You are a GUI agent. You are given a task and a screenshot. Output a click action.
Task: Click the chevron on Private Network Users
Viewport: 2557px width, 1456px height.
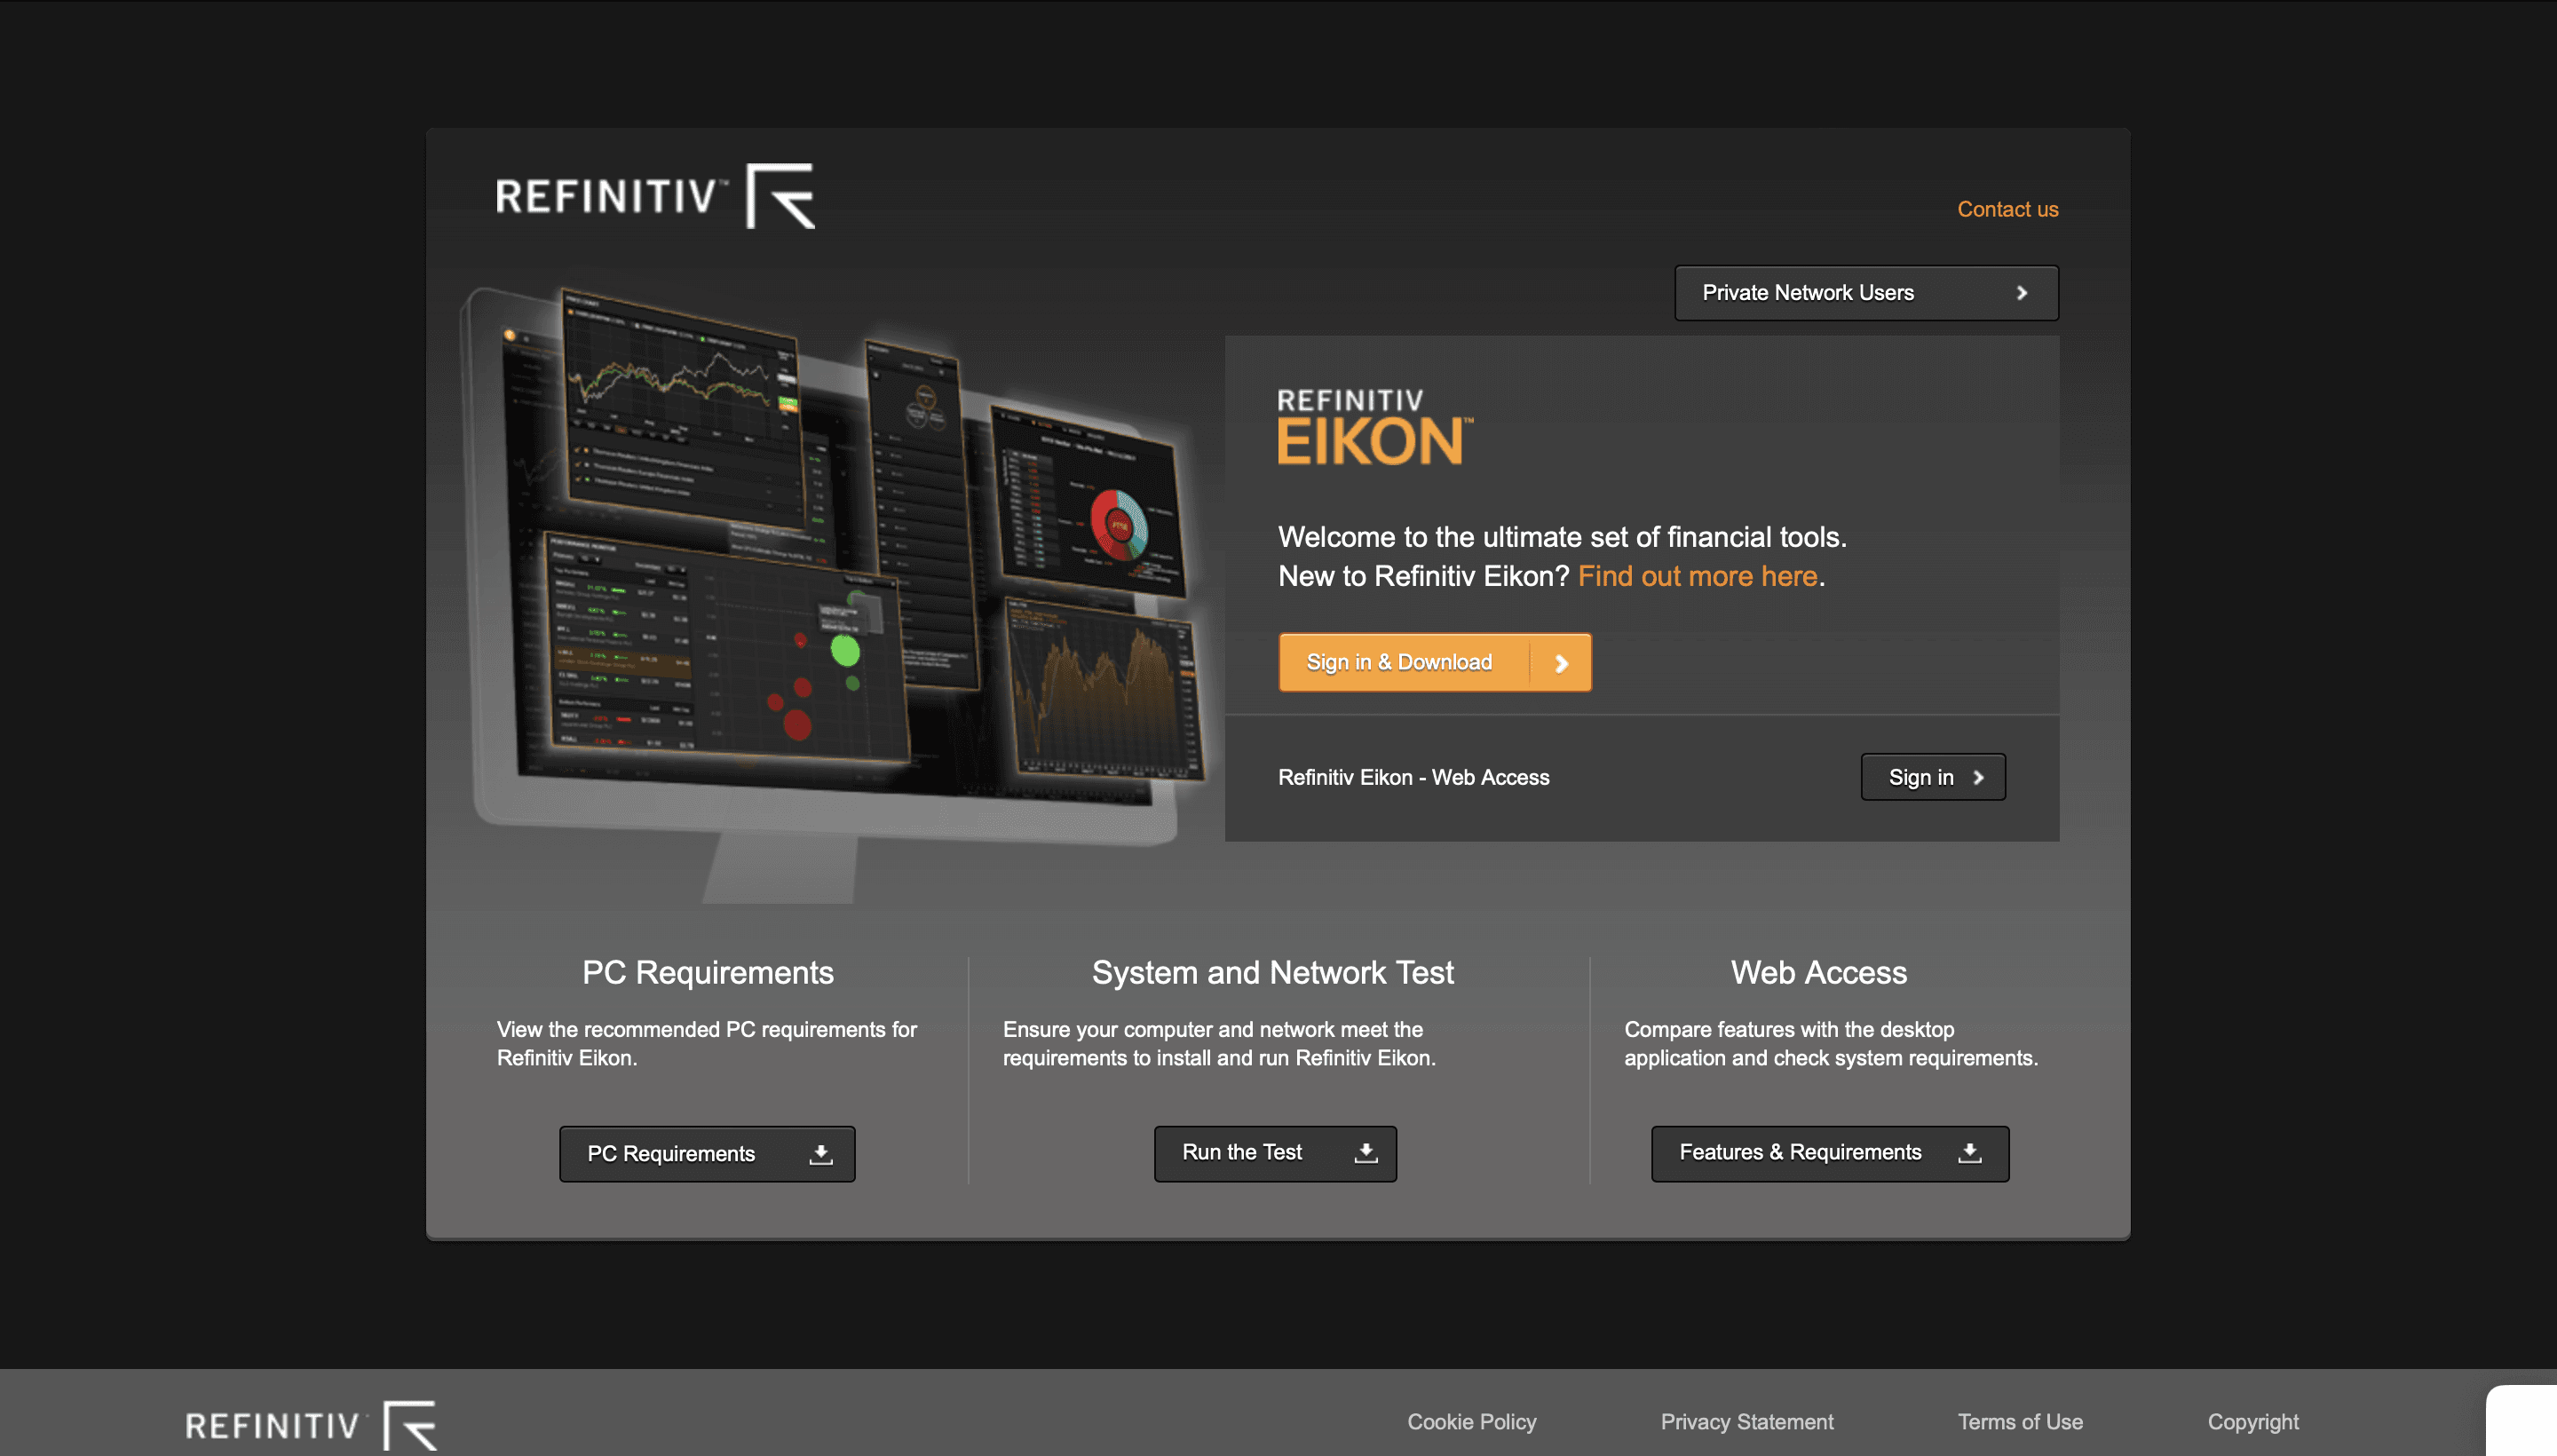coord(2022,293)
